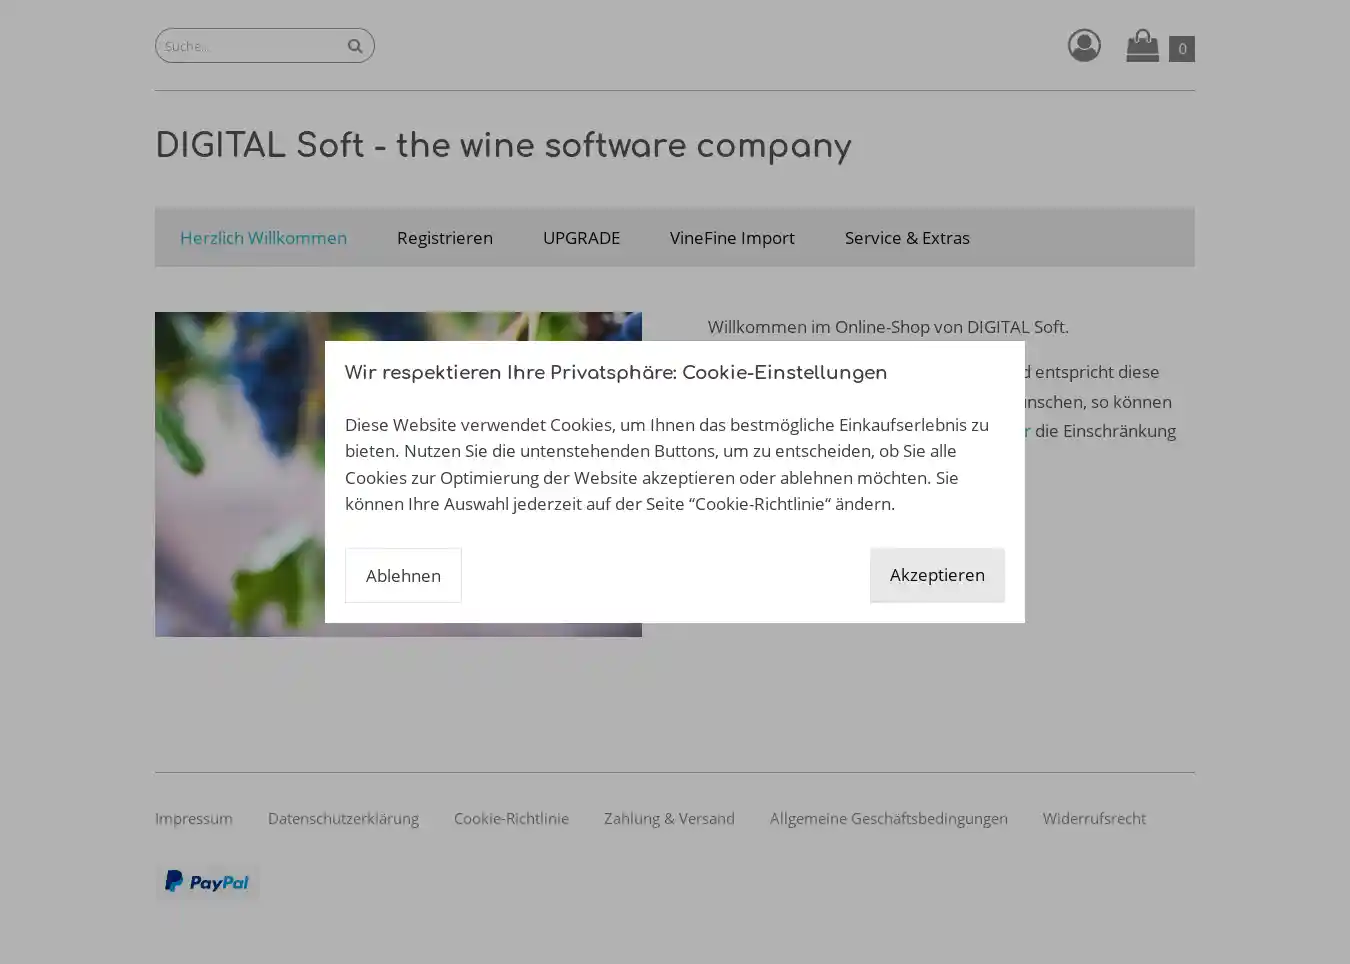Decline cookies with Ablehnen button
Image resolution: width=1350 pixels, height=964 pixels.
click(x=403, y=575)
